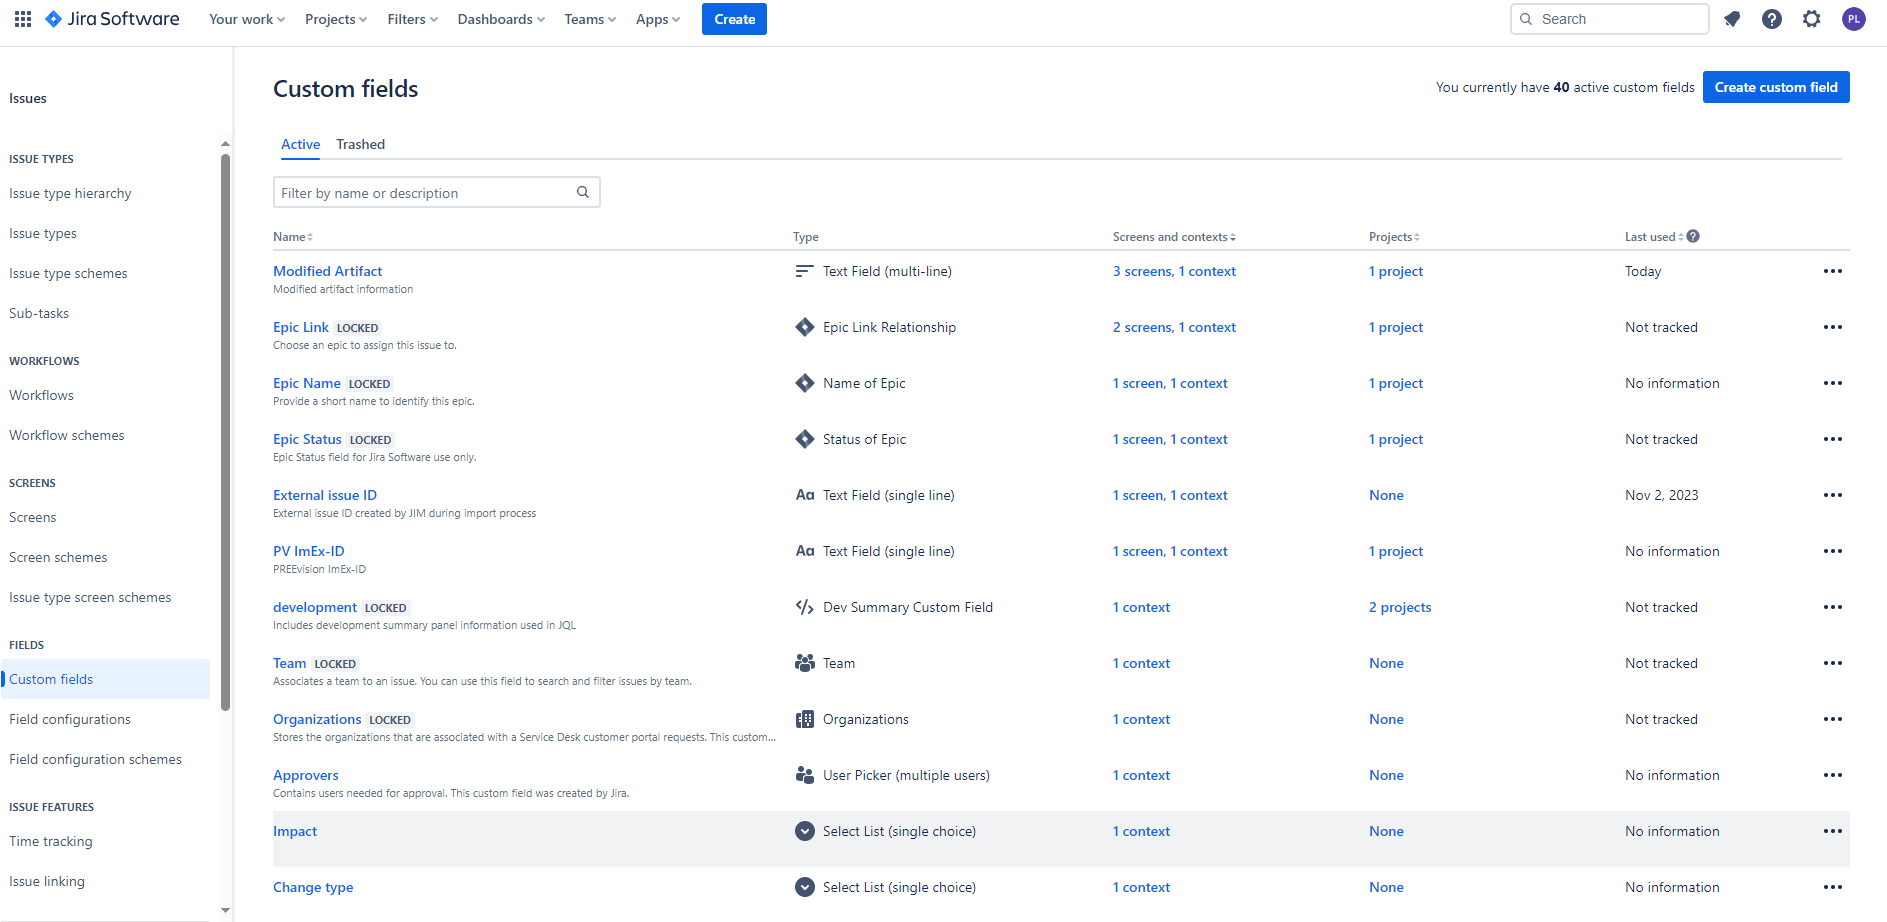The width and height of the screenshot is (1887, 922).
Task: Switch to the Trashed tab
Action: [x=361, y=144]
